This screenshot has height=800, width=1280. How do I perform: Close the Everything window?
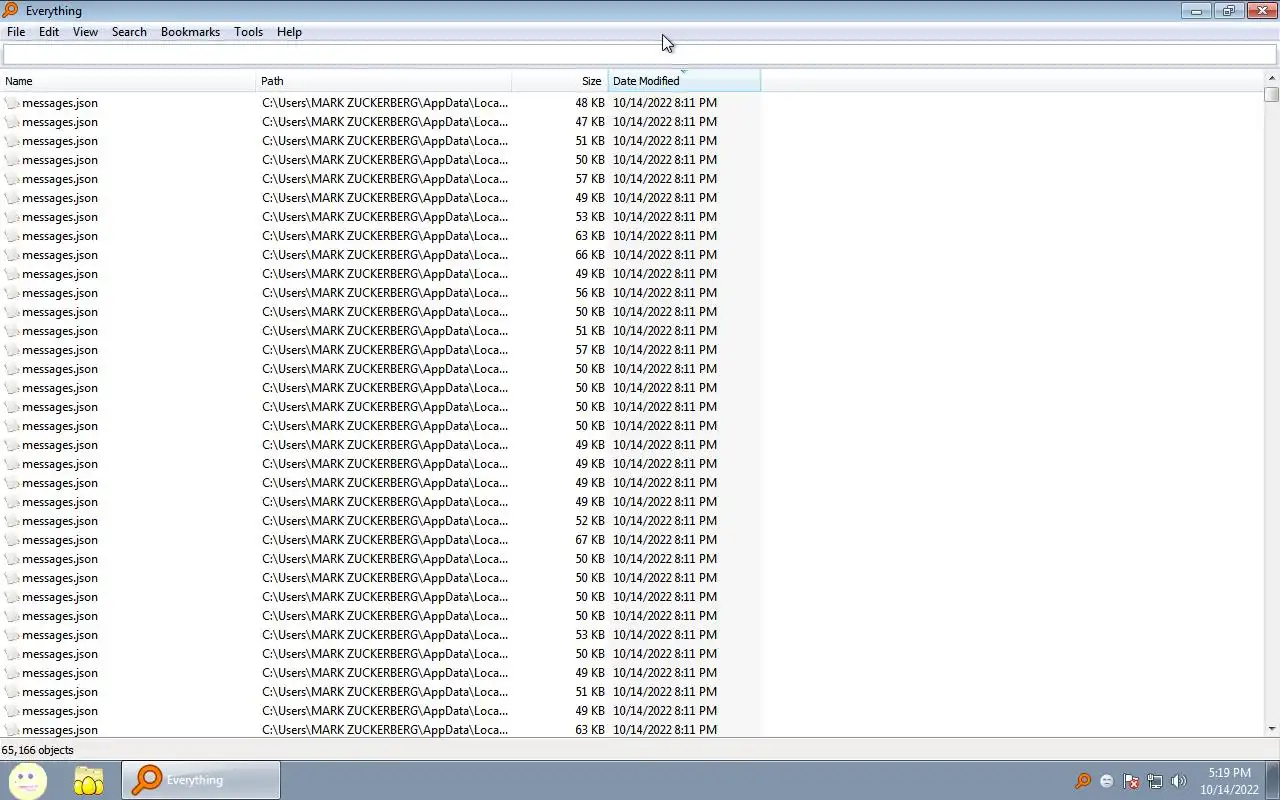(1261, 10)
